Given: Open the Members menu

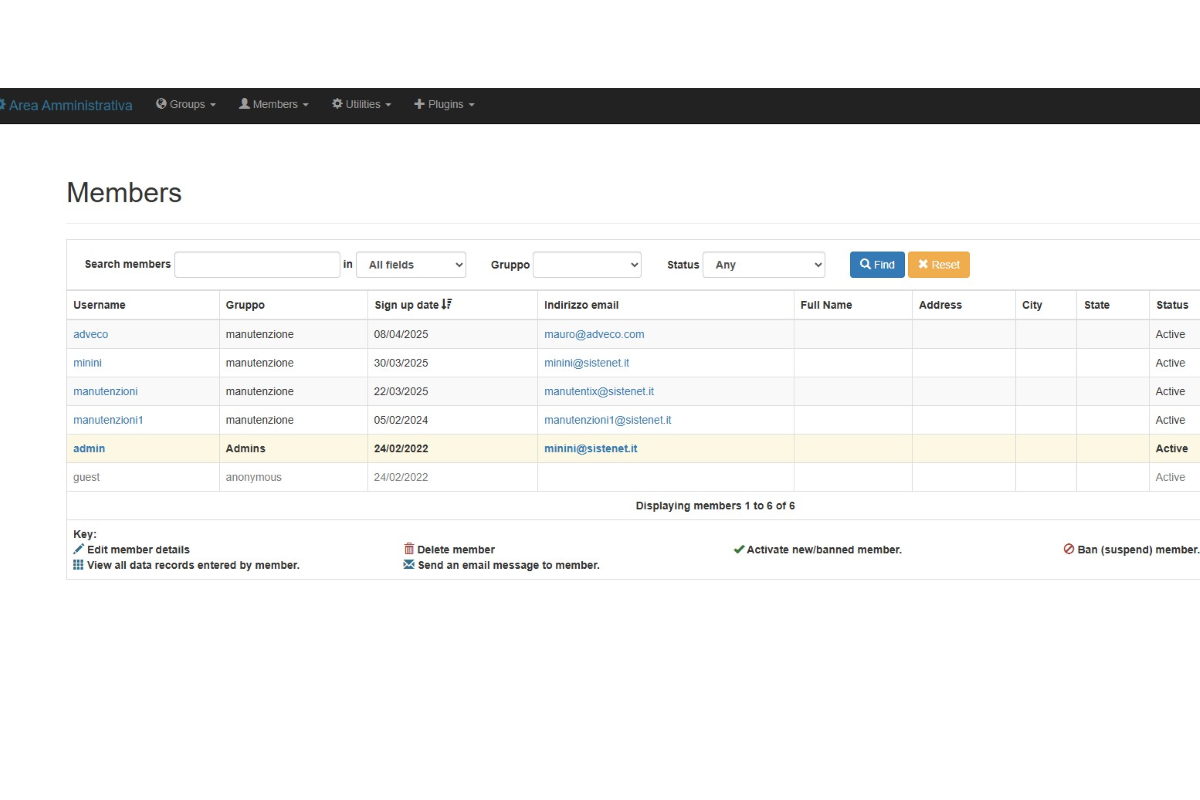Looking at the screenshot, I should pos(274,104).
